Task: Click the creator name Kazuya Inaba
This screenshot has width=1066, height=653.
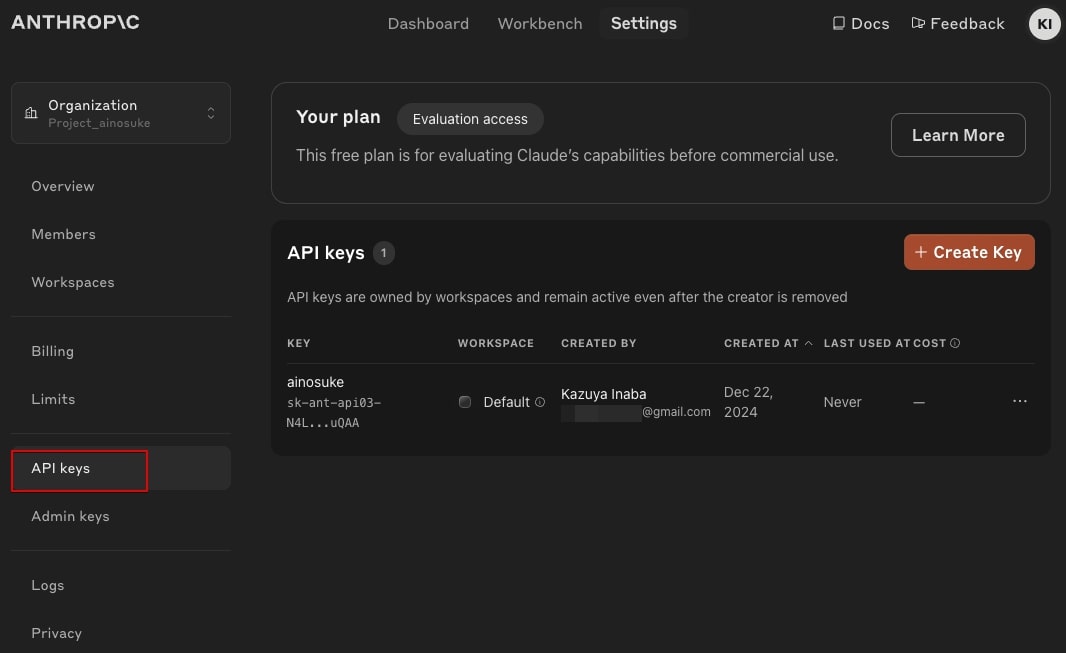Action: [x=604, y=394]
